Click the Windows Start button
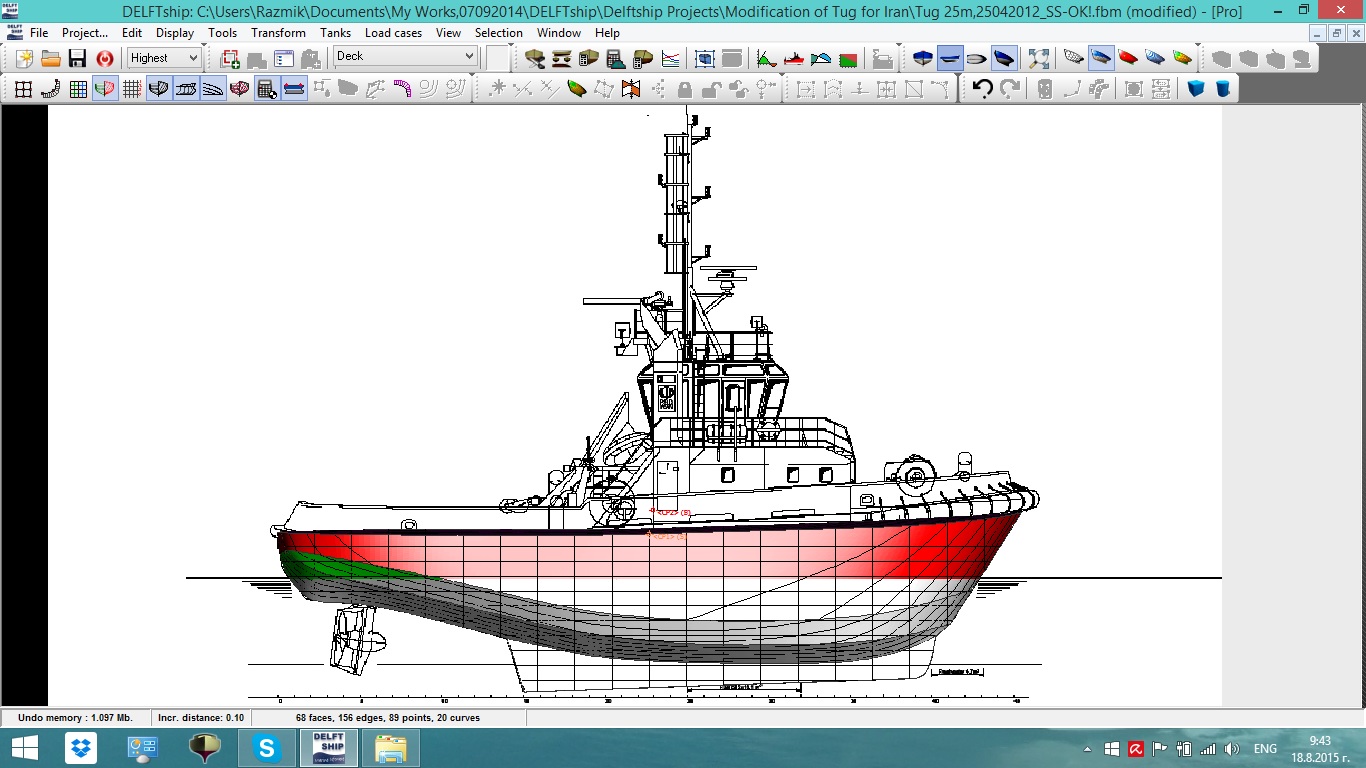Viewport: 1366px width, 768px height. coord(24,748)
